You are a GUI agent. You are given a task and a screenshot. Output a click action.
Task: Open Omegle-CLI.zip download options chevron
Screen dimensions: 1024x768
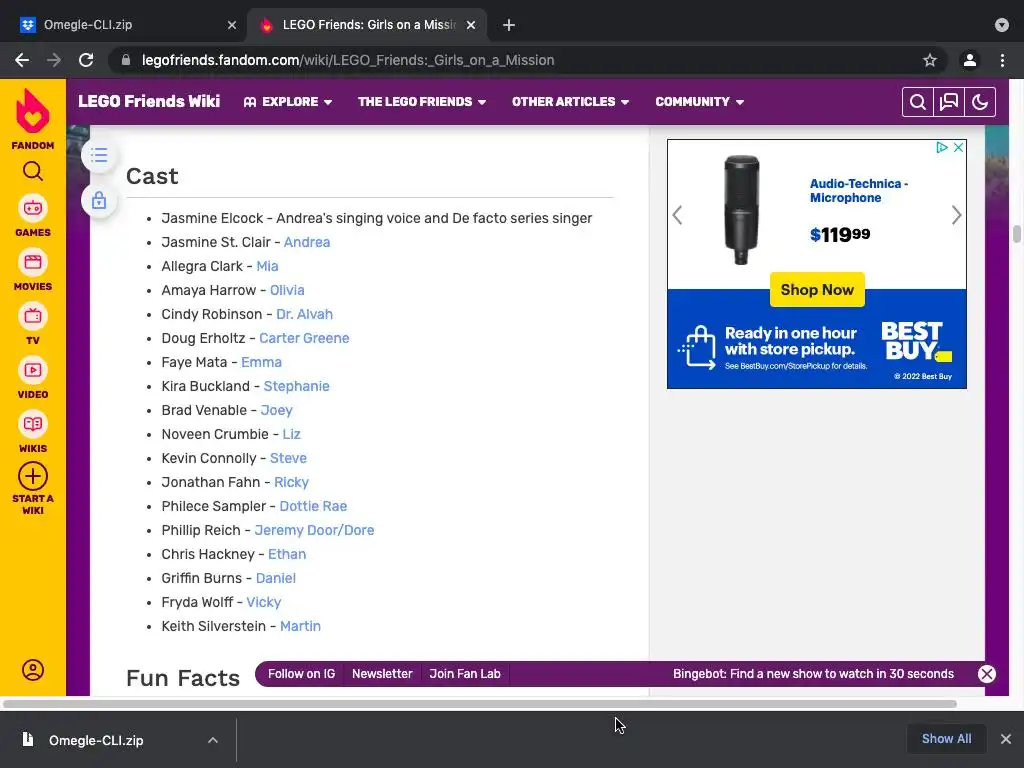(213, 740)
